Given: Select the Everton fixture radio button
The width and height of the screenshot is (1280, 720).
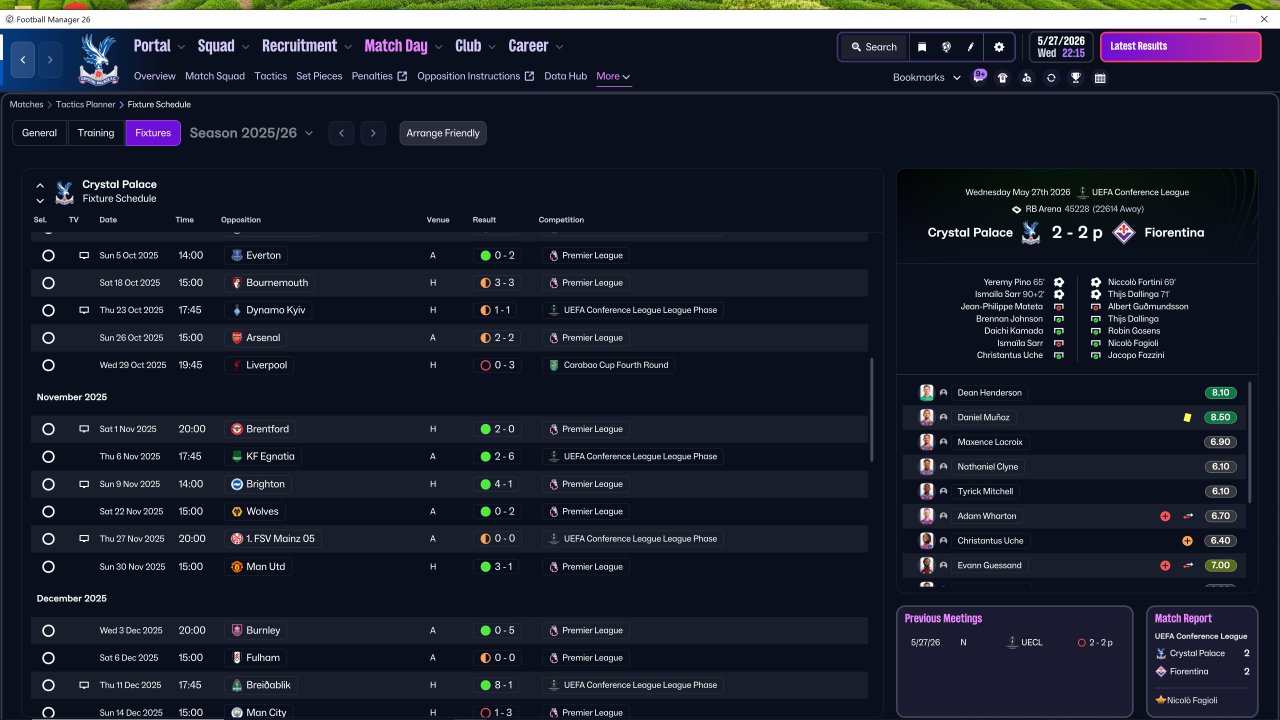Looking at the screenshot, I should click(48, 256).
